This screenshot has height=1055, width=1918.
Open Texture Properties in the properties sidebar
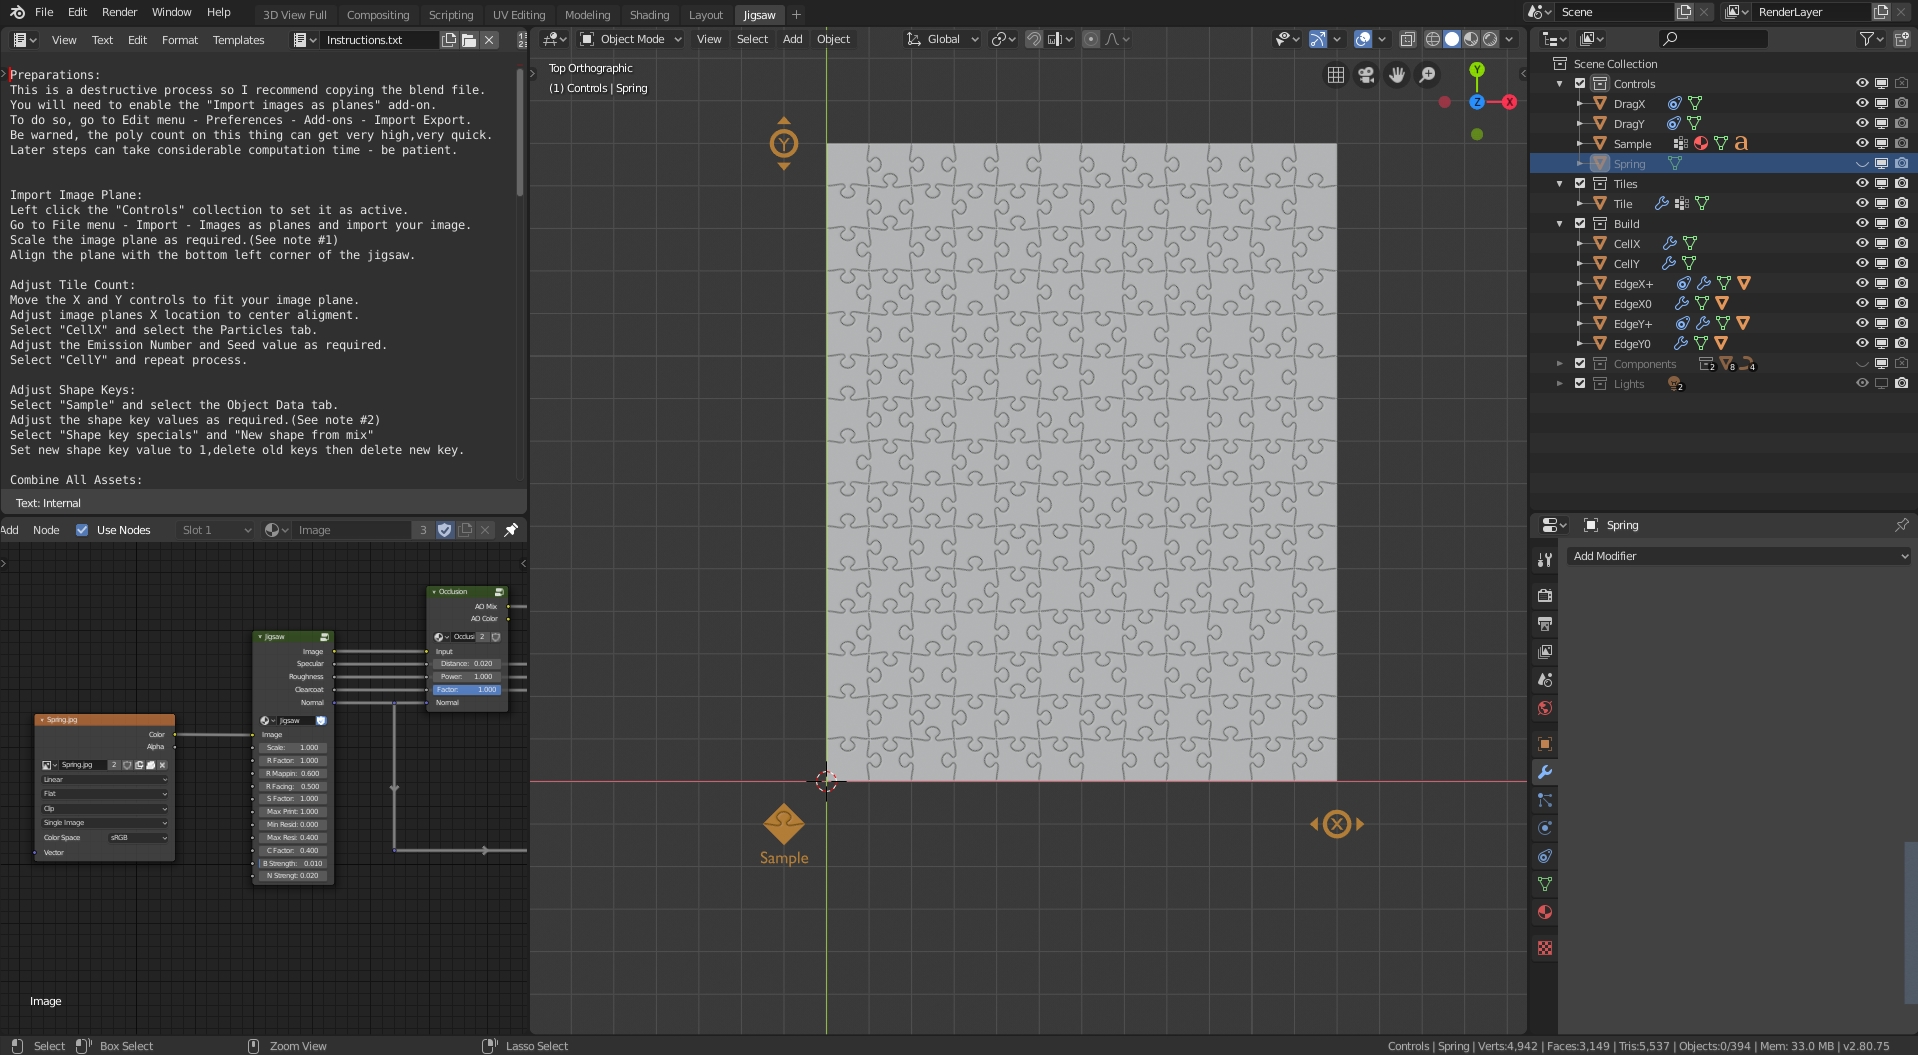pos(1545,947)
